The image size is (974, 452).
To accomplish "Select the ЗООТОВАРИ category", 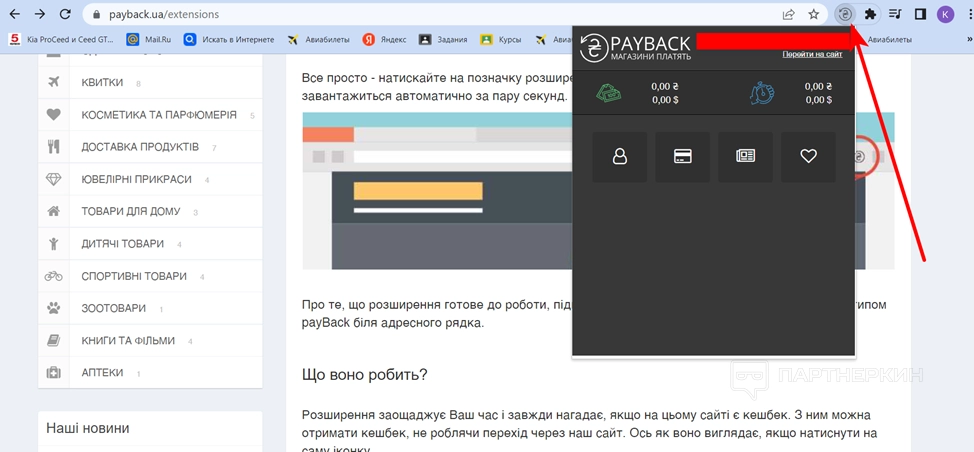I will tap(150, 309).
